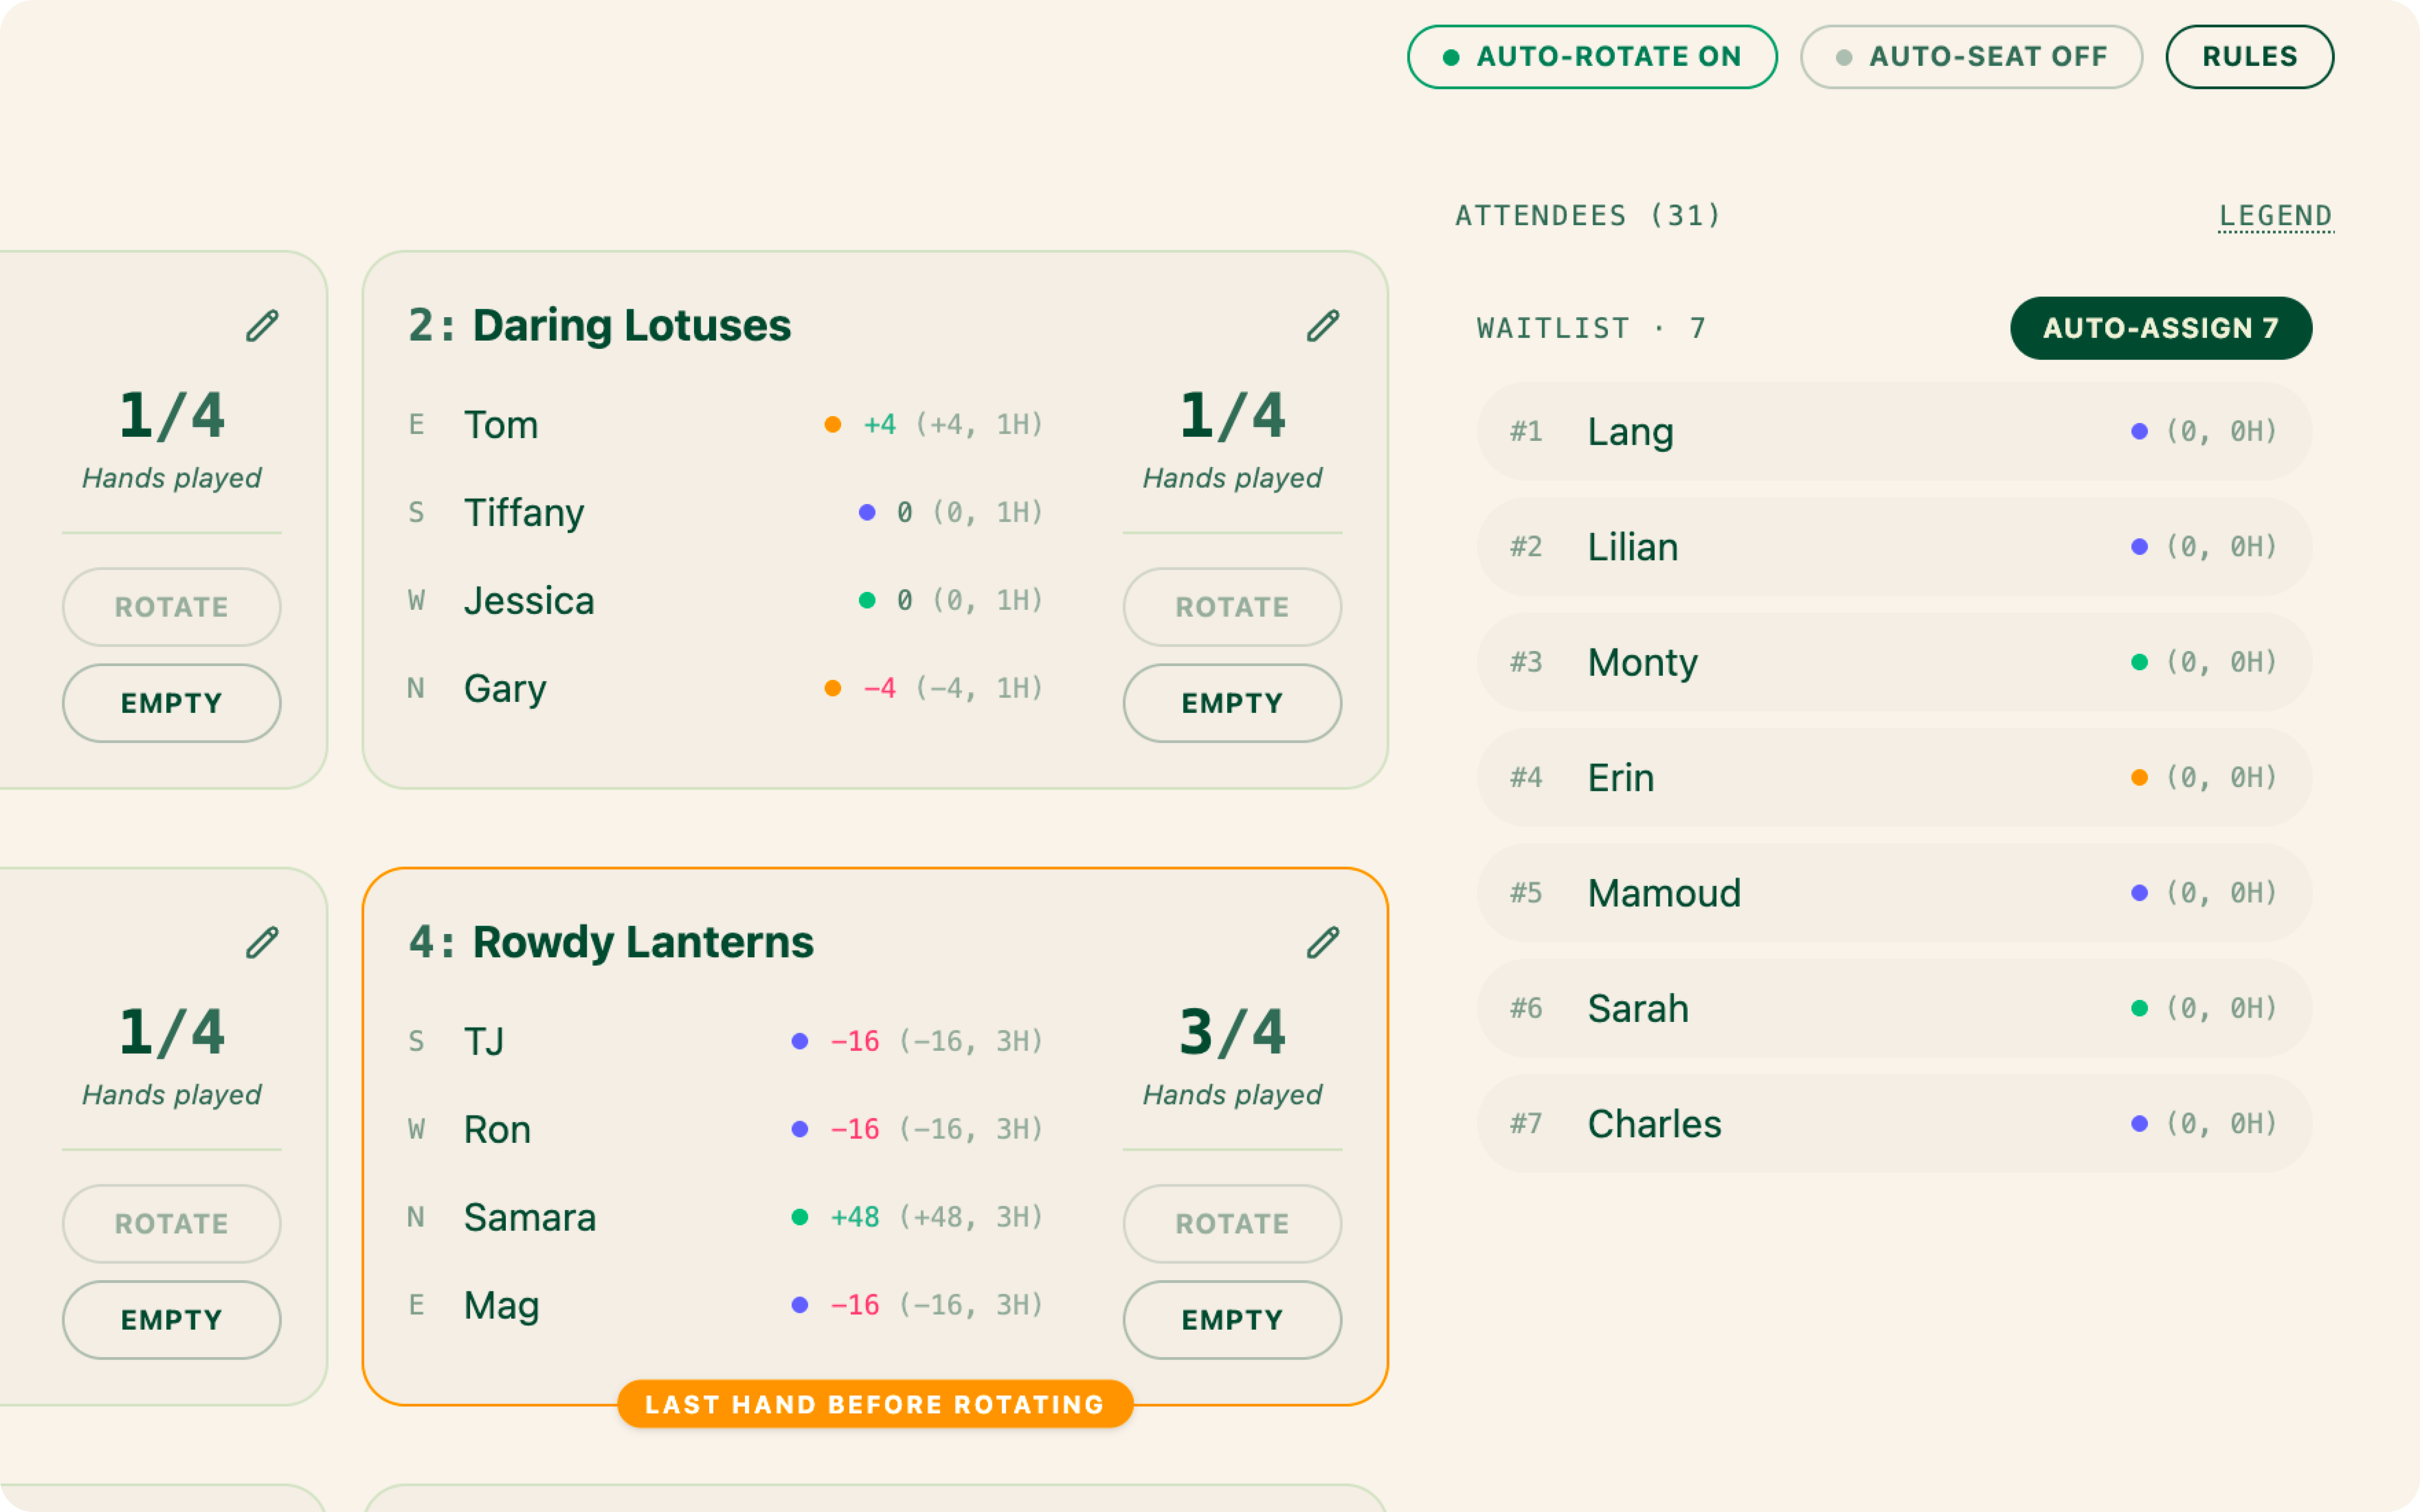The image size is (2420, 1512).
Task: Open the RULES button
Action: (2250, 57)
